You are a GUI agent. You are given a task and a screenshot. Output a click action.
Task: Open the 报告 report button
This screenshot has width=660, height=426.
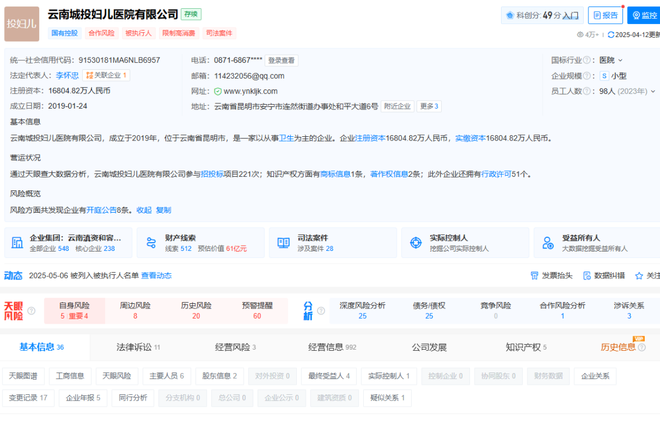coord(605,15)
